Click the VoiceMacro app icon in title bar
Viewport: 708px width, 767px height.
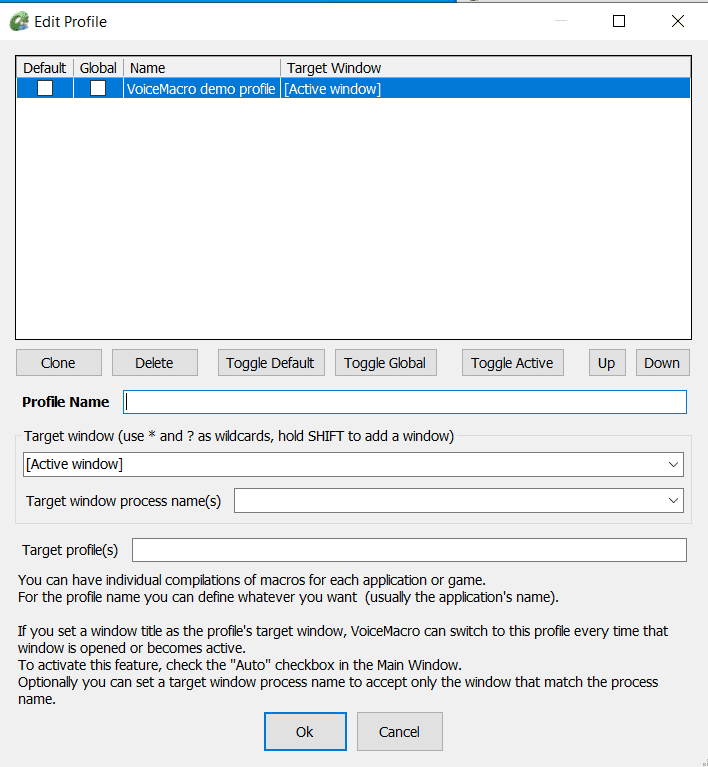coord(19,22)
